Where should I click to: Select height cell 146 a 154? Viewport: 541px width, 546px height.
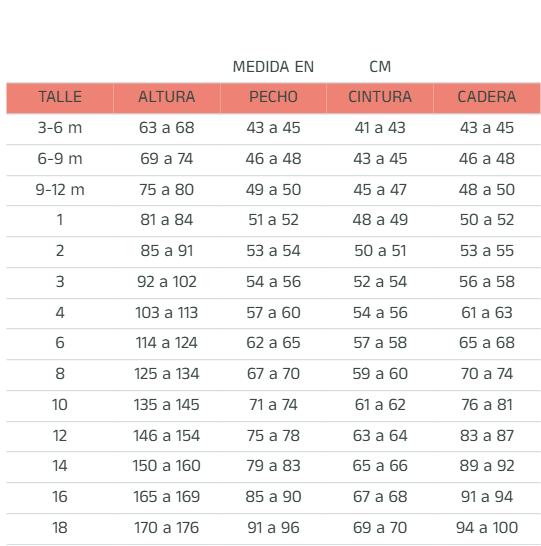[167, 436]
